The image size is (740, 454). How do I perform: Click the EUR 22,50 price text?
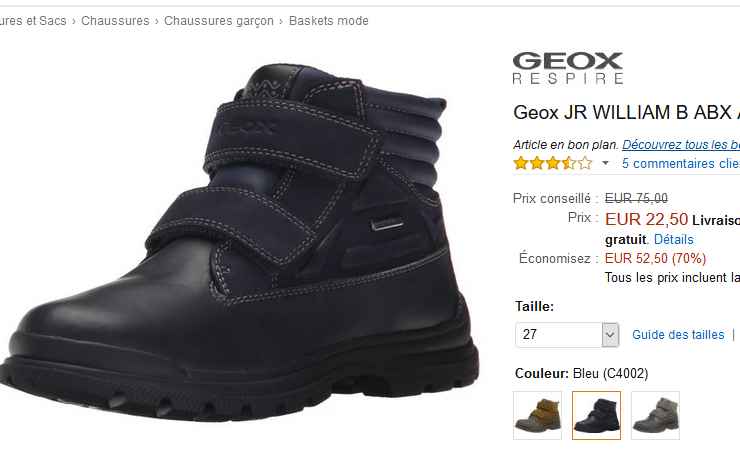click(x=646, y=219)
